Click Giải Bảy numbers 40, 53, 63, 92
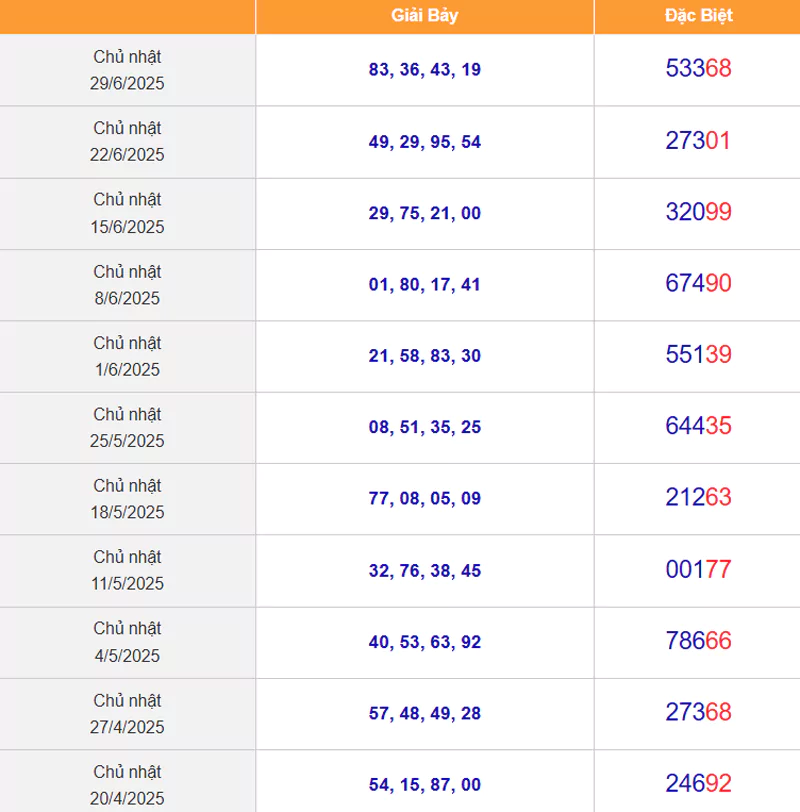 [424, 642]
